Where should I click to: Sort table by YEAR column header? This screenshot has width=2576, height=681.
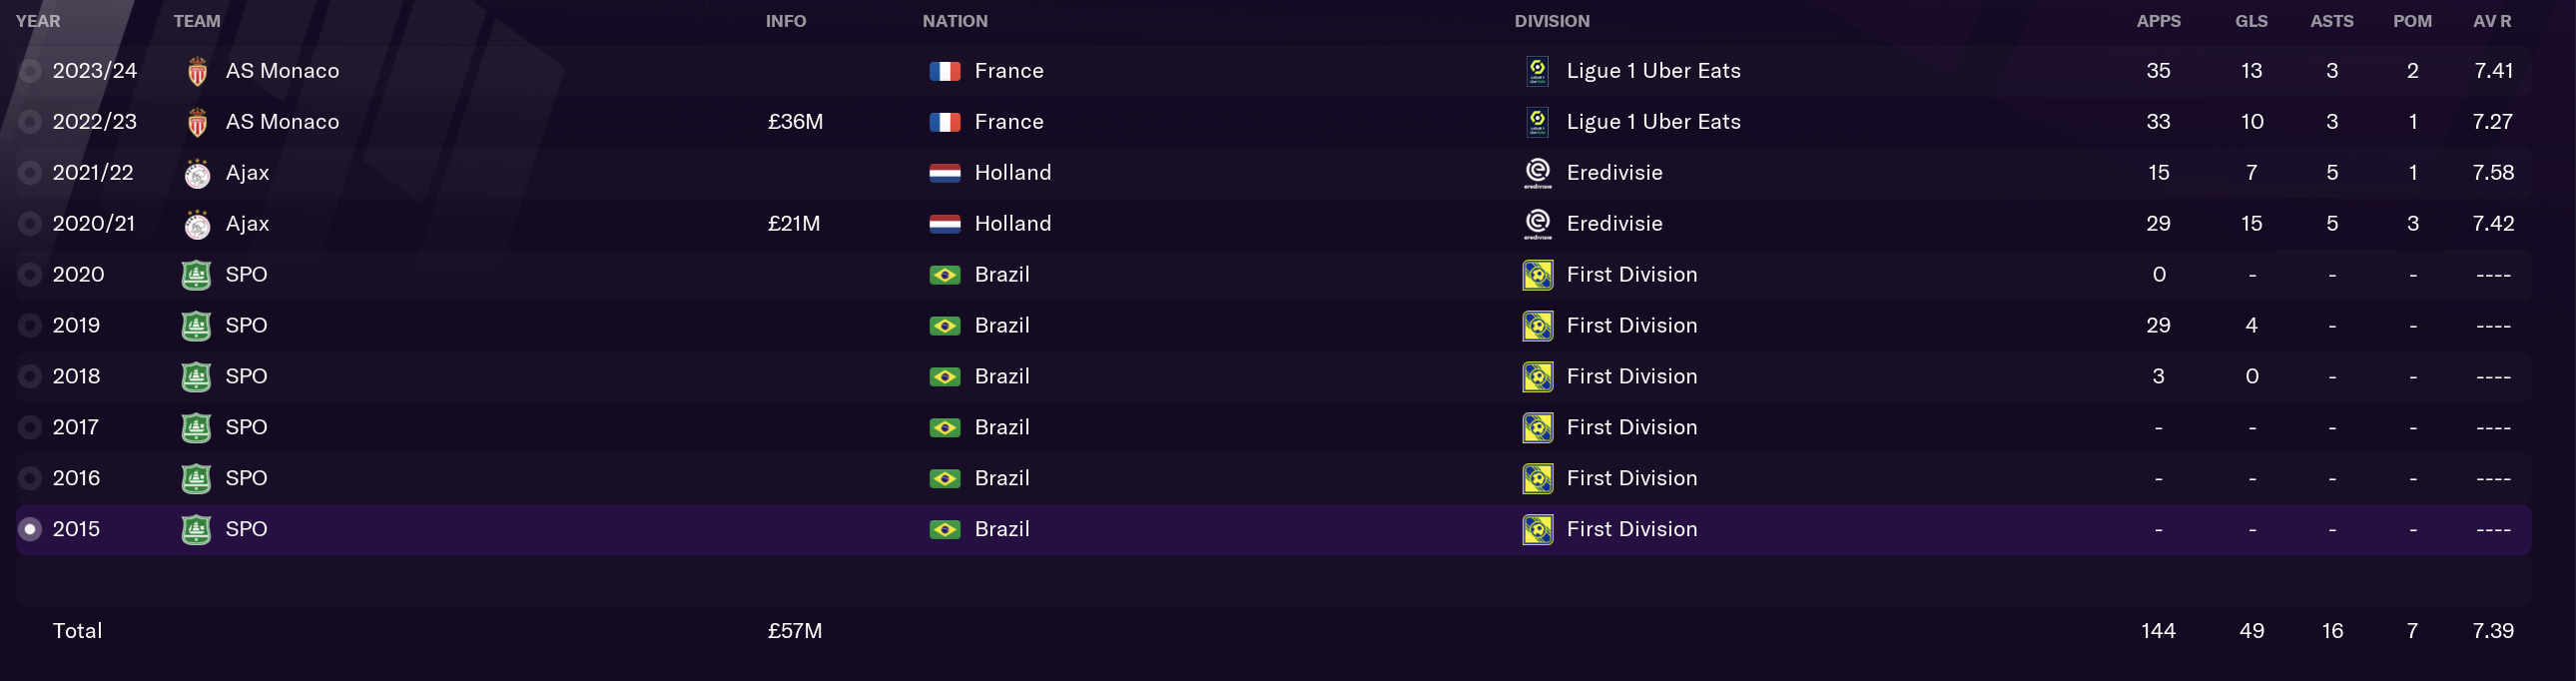38,21
